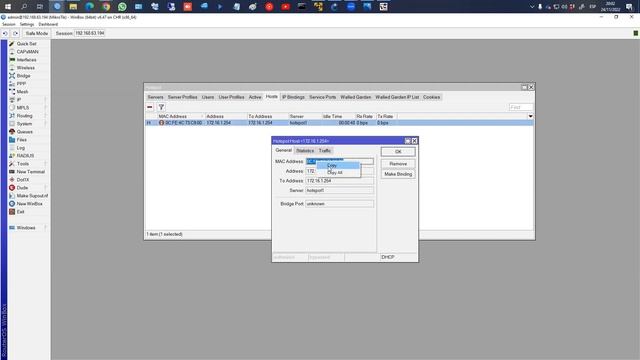Sort by the MAC Address column header
This screenshot has height=360, width=640.
click(x=180, y=116)
